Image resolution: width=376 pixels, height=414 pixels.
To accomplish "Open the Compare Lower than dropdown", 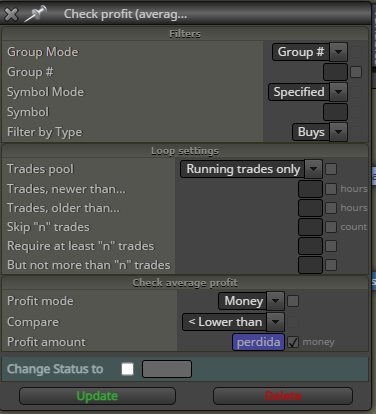I will point(275,322).
